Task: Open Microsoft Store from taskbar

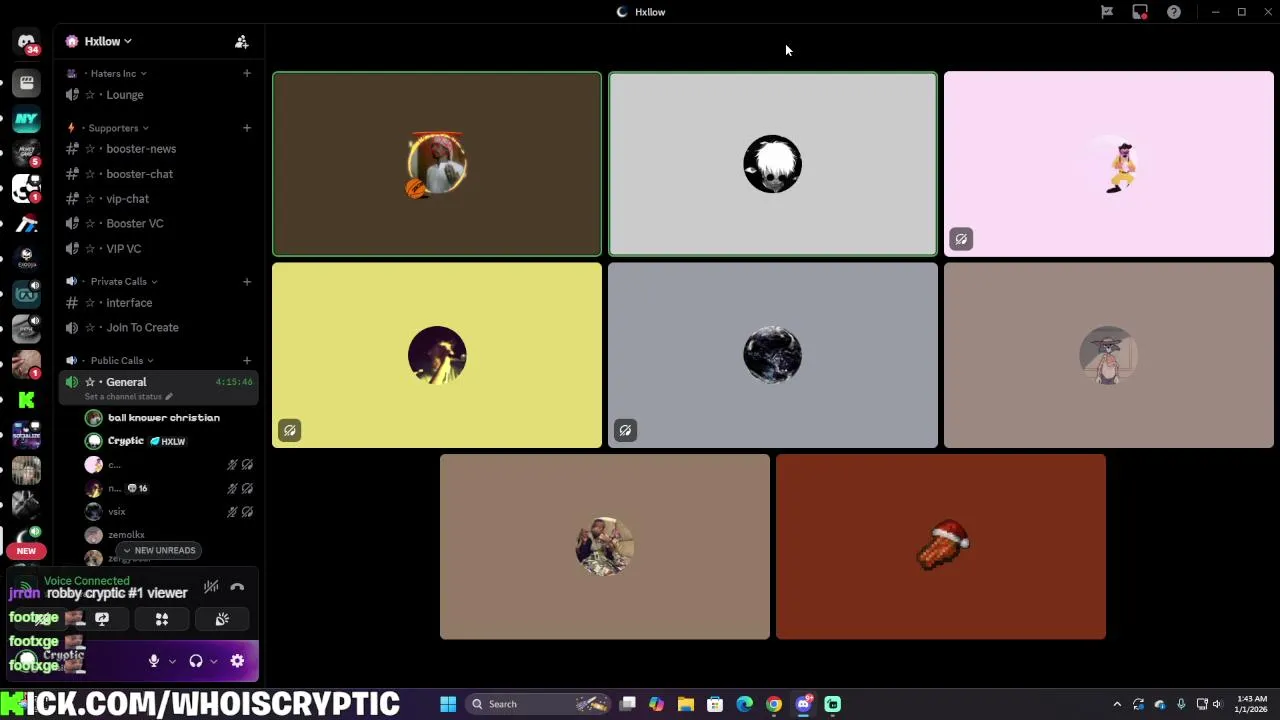Action: 715,704
